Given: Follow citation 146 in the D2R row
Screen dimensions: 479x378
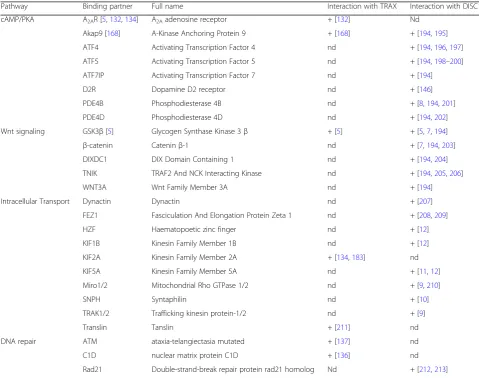Looking at the screenshot, I should pyautogui.click(x=425, y=89).
